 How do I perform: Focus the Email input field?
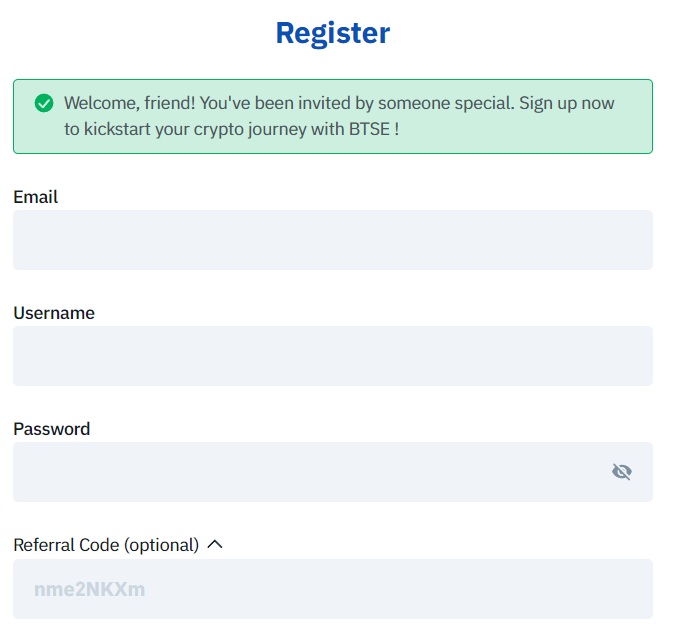pos(333,240)
